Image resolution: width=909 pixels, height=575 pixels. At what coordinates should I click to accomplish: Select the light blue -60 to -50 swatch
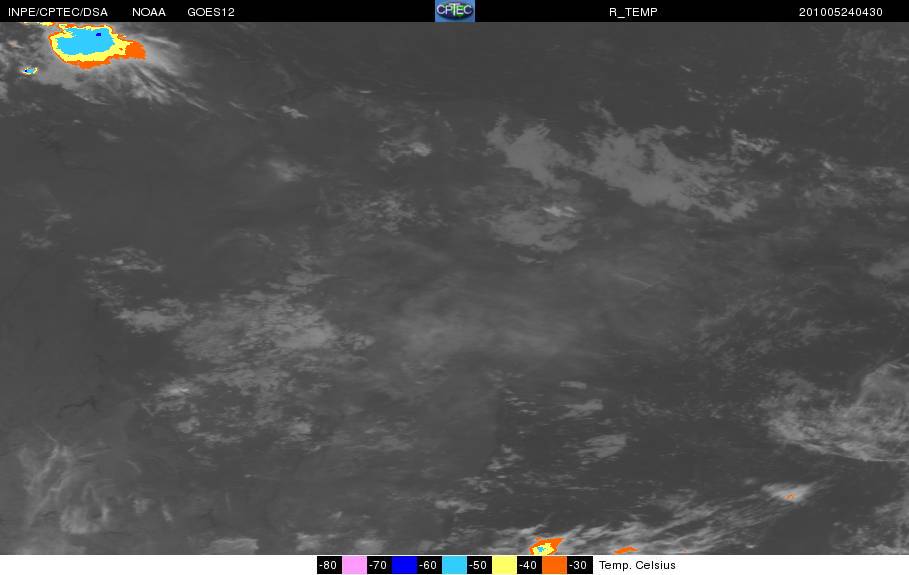454,565
